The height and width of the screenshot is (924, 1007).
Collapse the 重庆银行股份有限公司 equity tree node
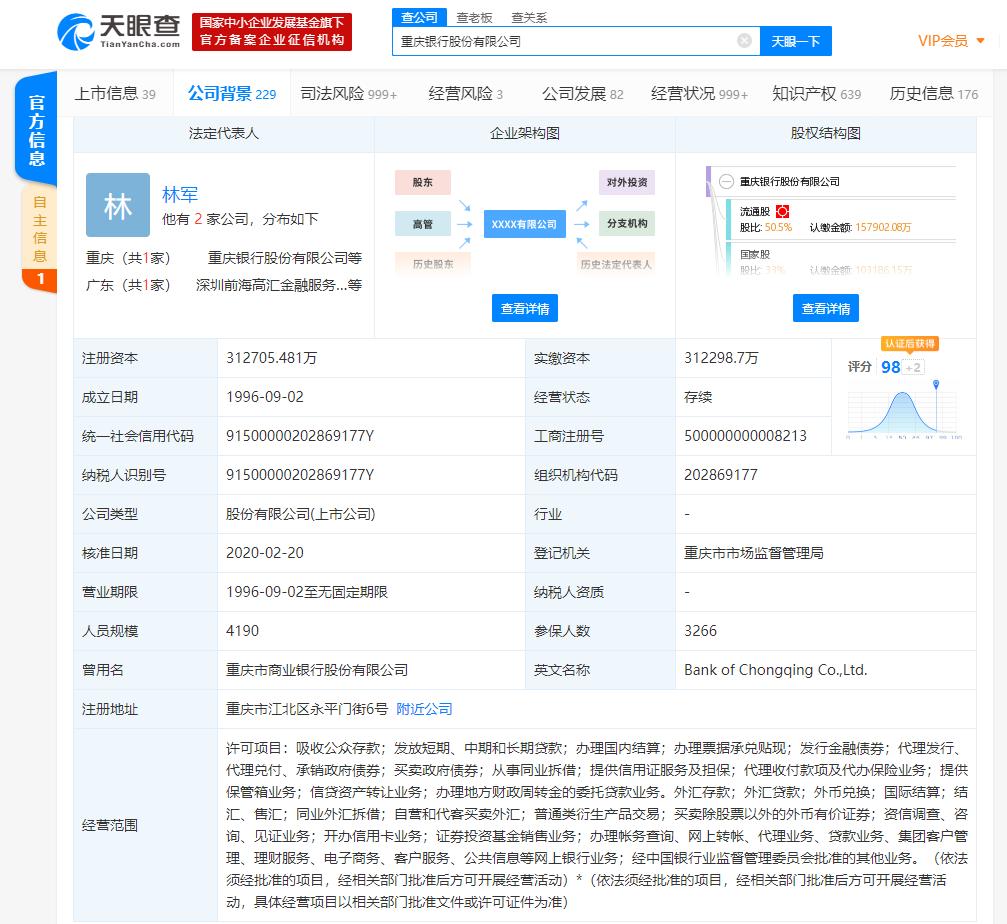click(727, 181)
